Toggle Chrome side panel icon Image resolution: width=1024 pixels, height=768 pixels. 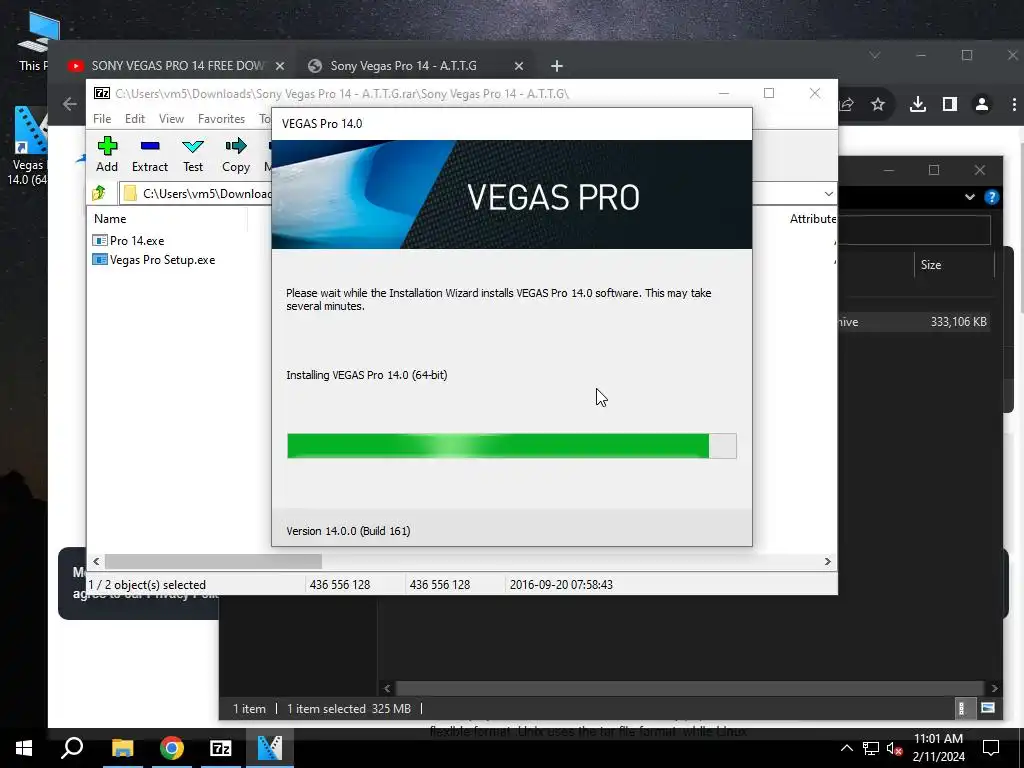(x=950, y=104)
